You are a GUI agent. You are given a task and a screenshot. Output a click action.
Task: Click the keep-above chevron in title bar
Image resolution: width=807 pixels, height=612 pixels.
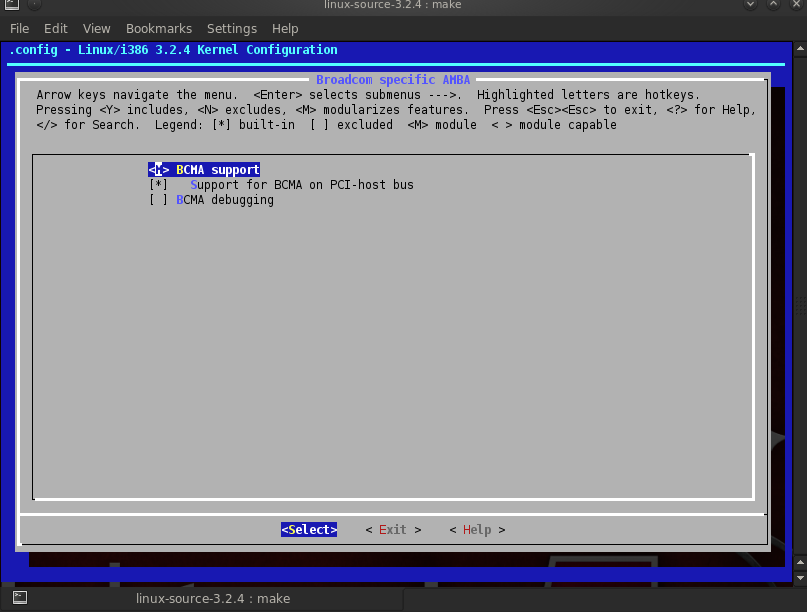[x=773, y=4]
